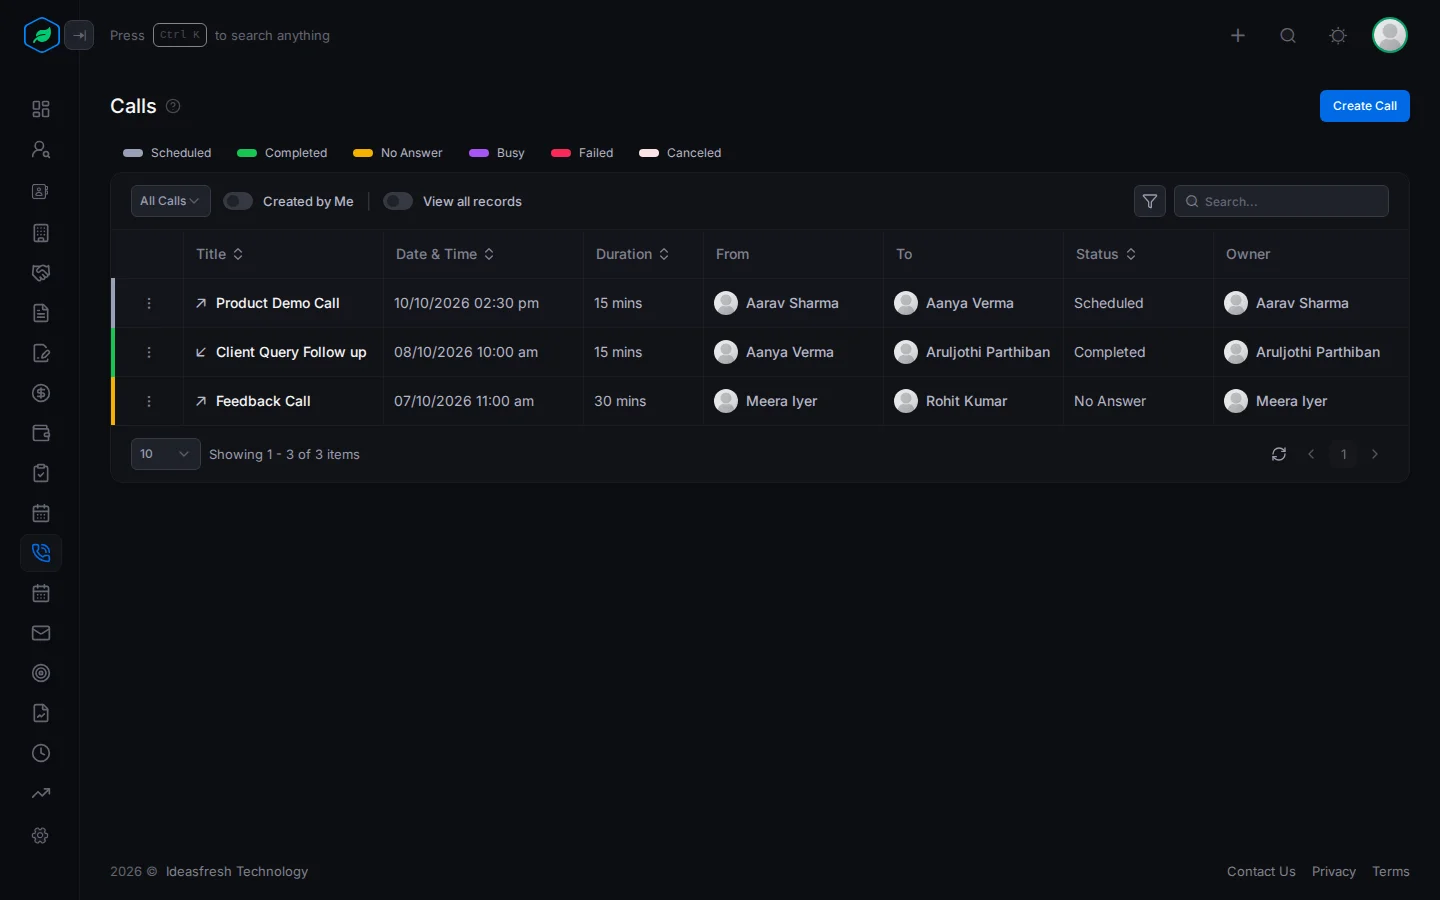Click the help icon beside Calls heading
1440x900 pixels.
point(173,106)
